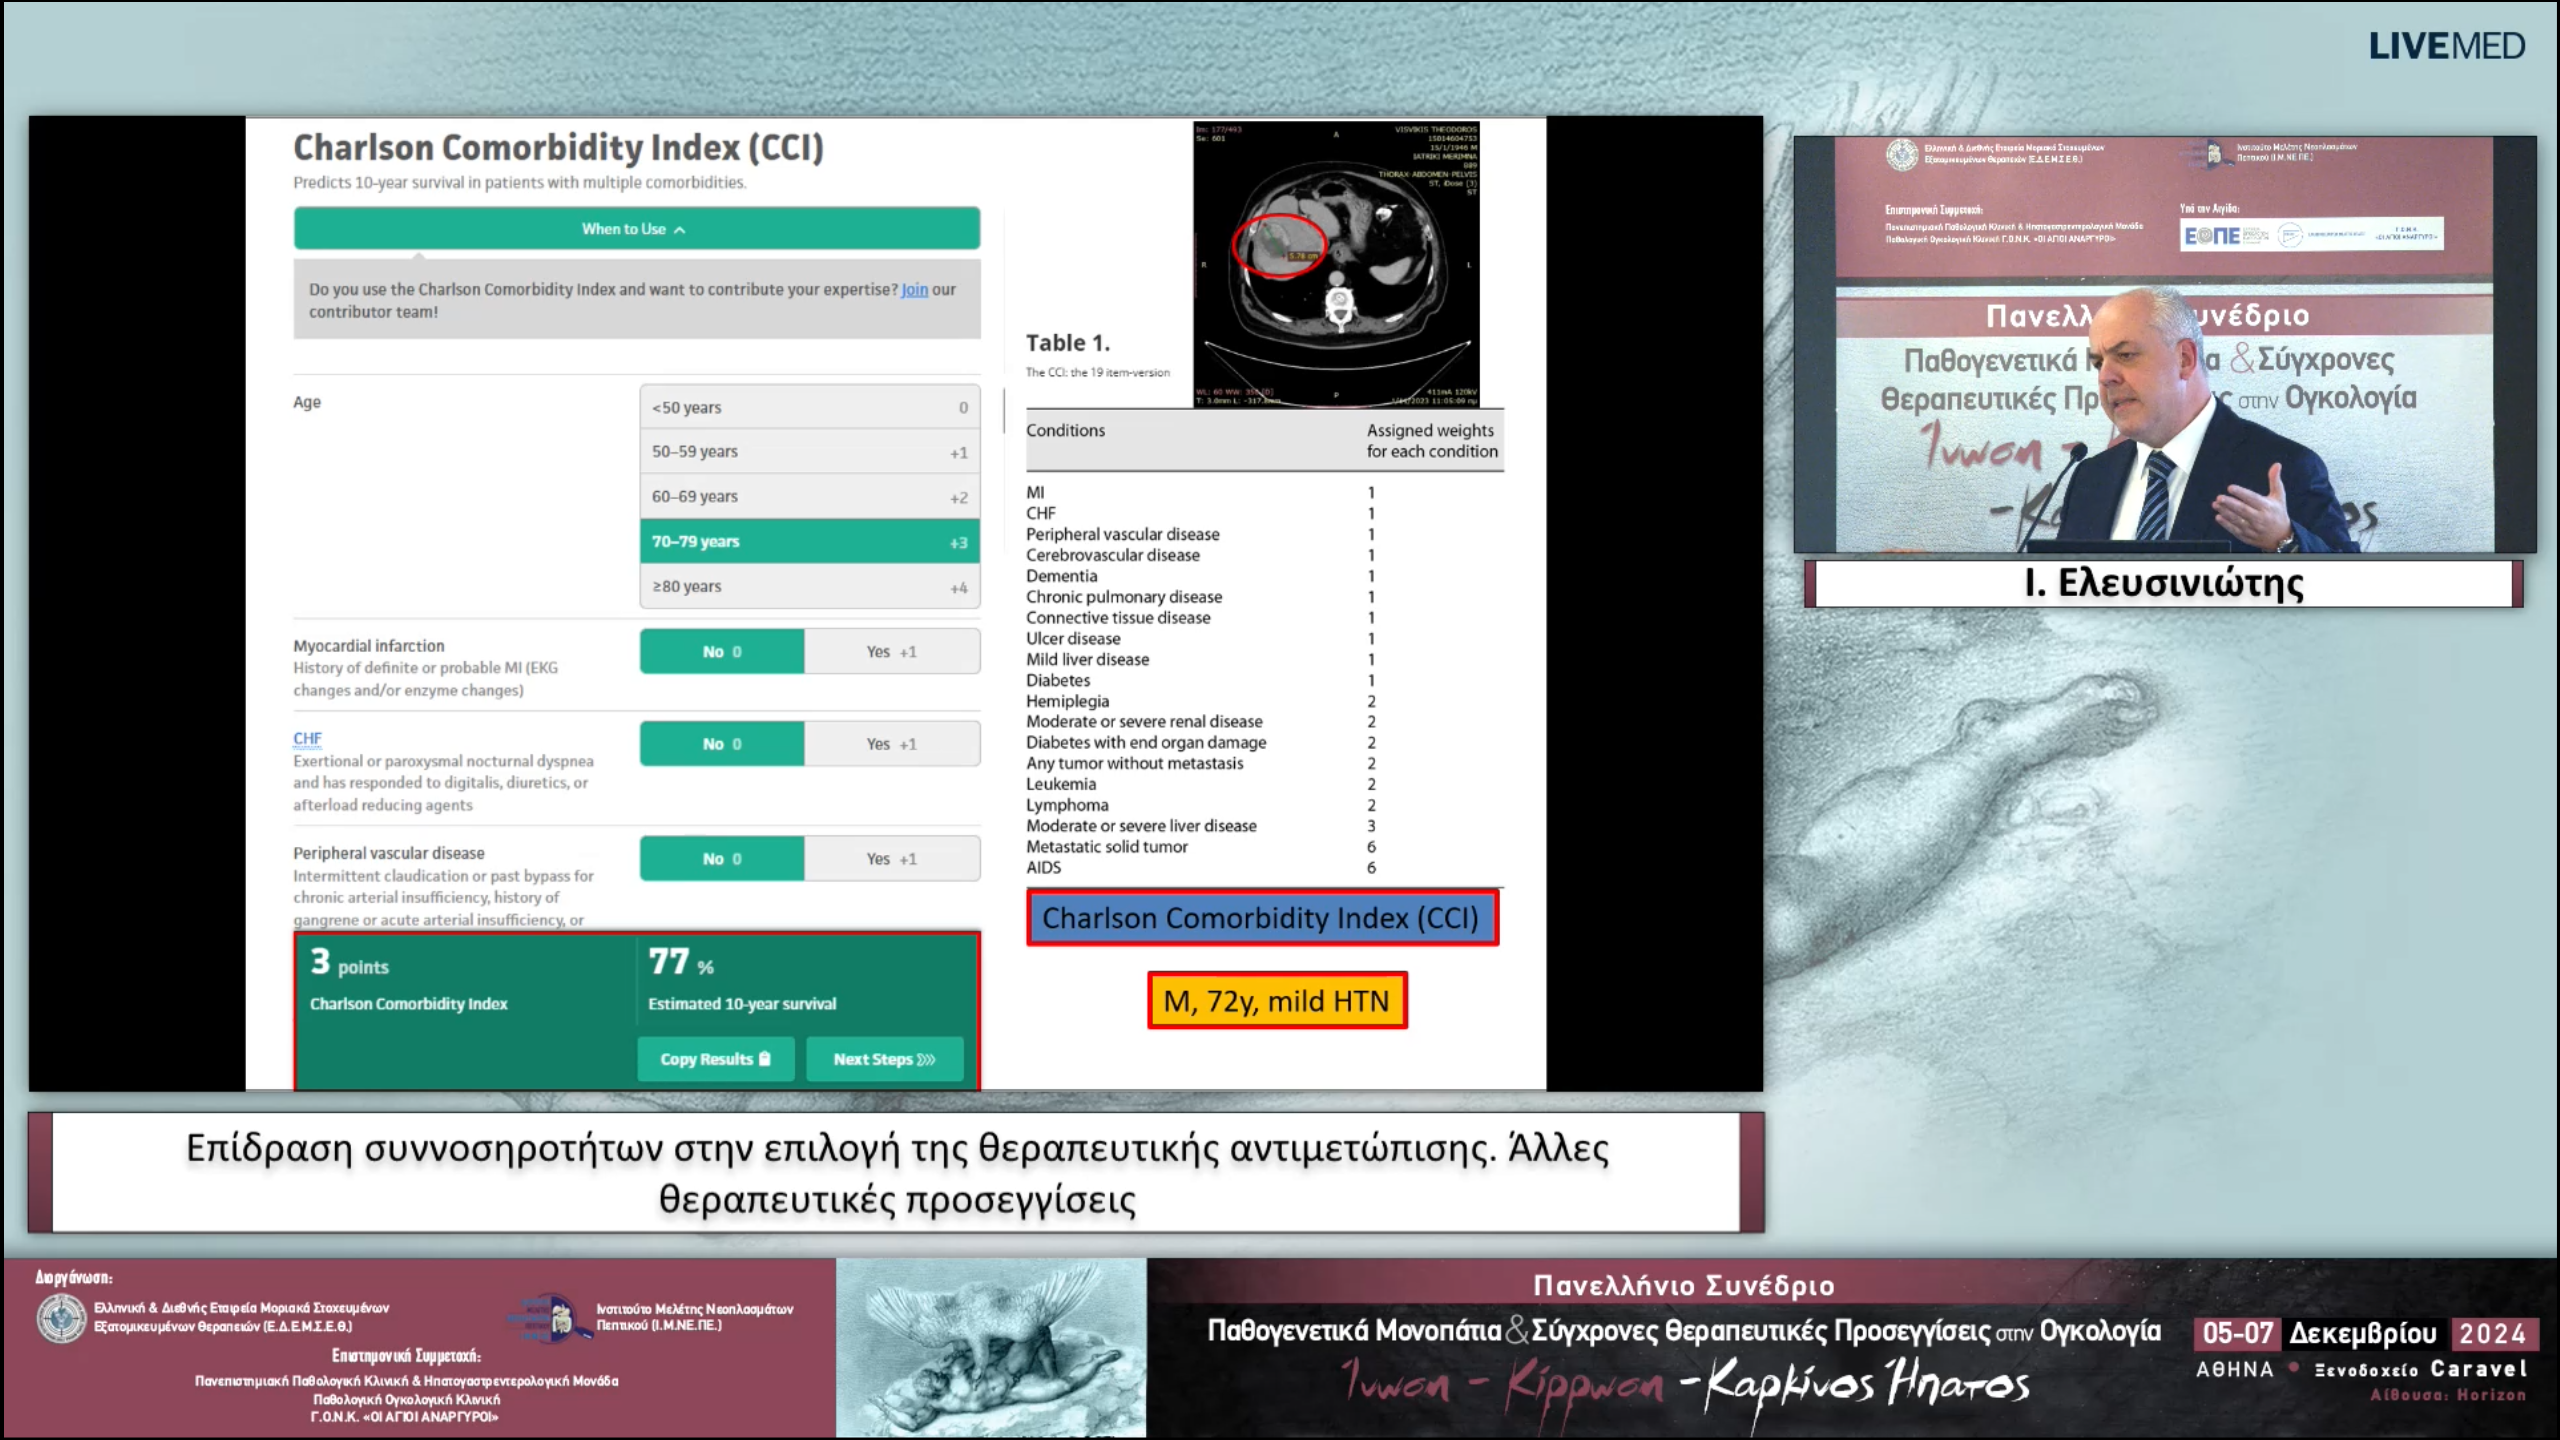Click the 'Charlson Comorbidity Index (CCI)' blue label
The width and height of the screenshot is (2560, 1440).
pos(1262,918)
